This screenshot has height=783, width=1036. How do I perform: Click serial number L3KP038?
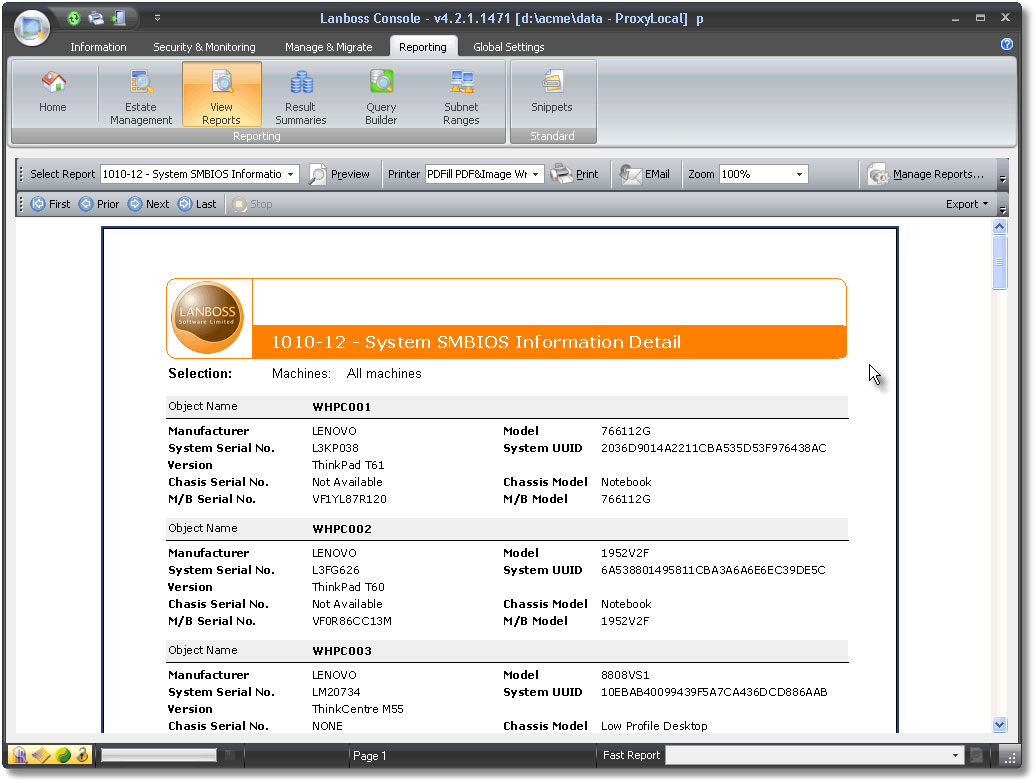point(335,448)
